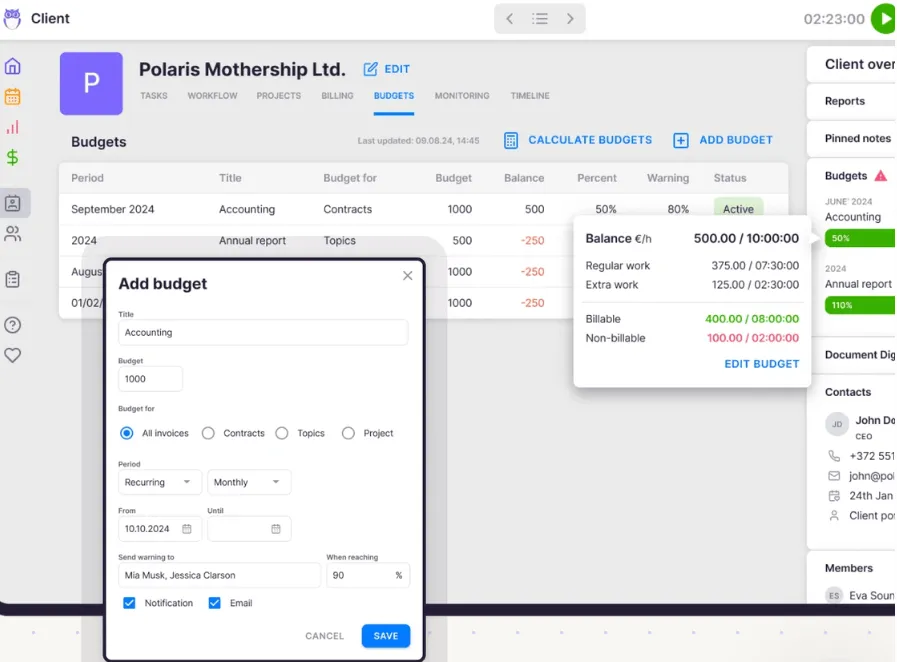Switch to the Tasks tab
Image resolution: width=897 pixels, height=662 pixels.
[x=154, y=96]
